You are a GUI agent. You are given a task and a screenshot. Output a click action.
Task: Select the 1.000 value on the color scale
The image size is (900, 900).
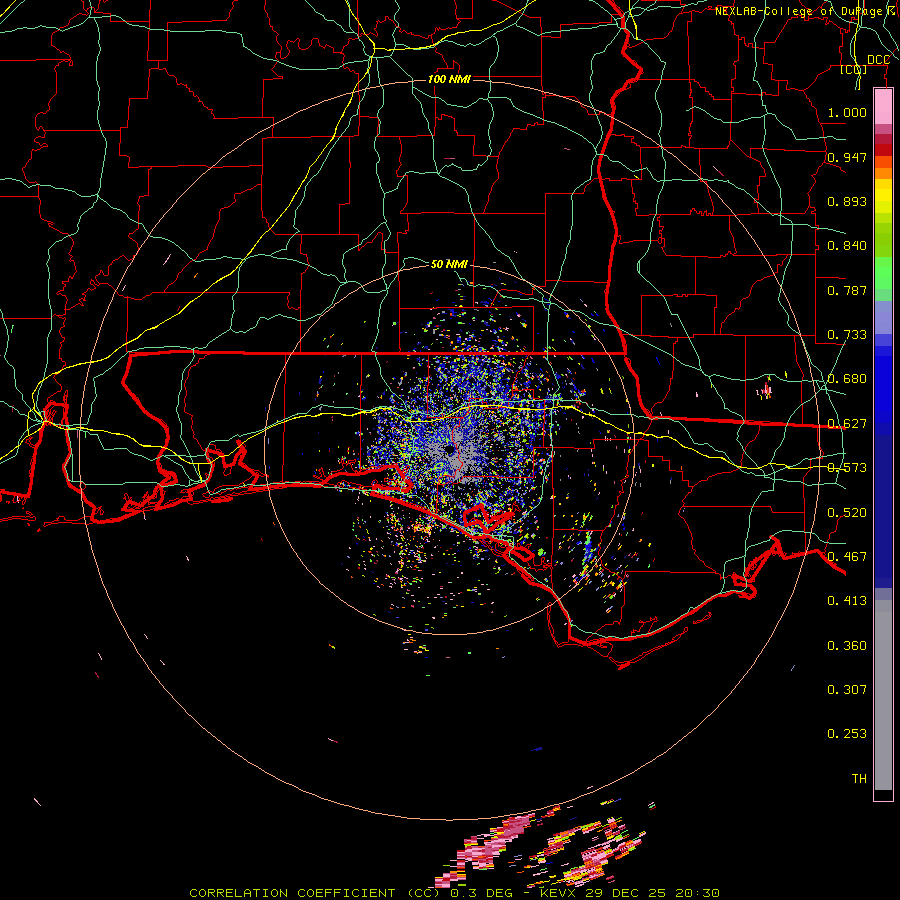[x=847, y=112]
